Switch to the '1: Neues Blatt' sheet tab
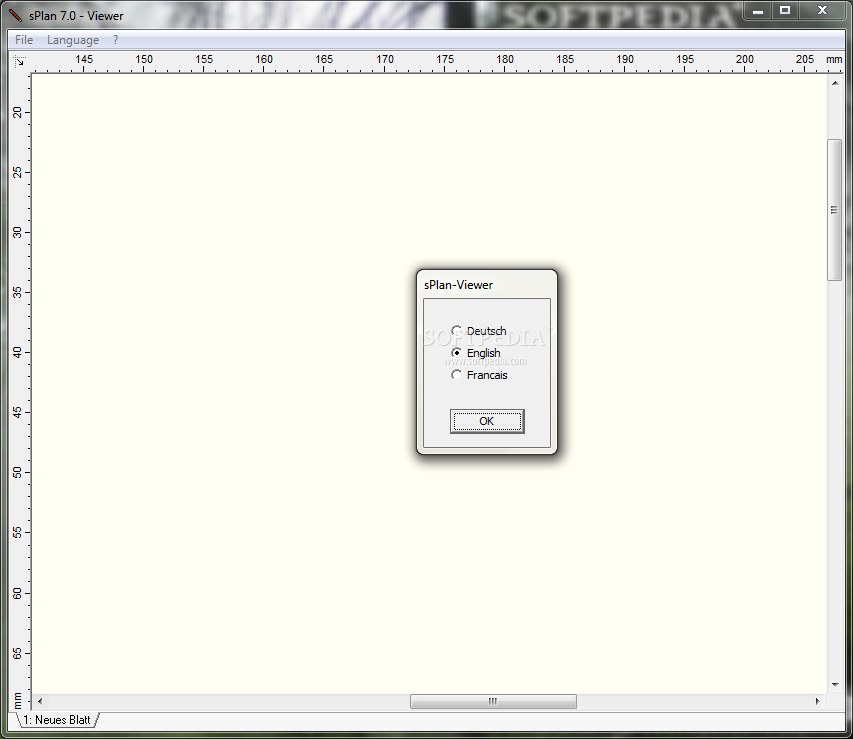The width and height of the screenshot is (853, 739). (57, 720)
